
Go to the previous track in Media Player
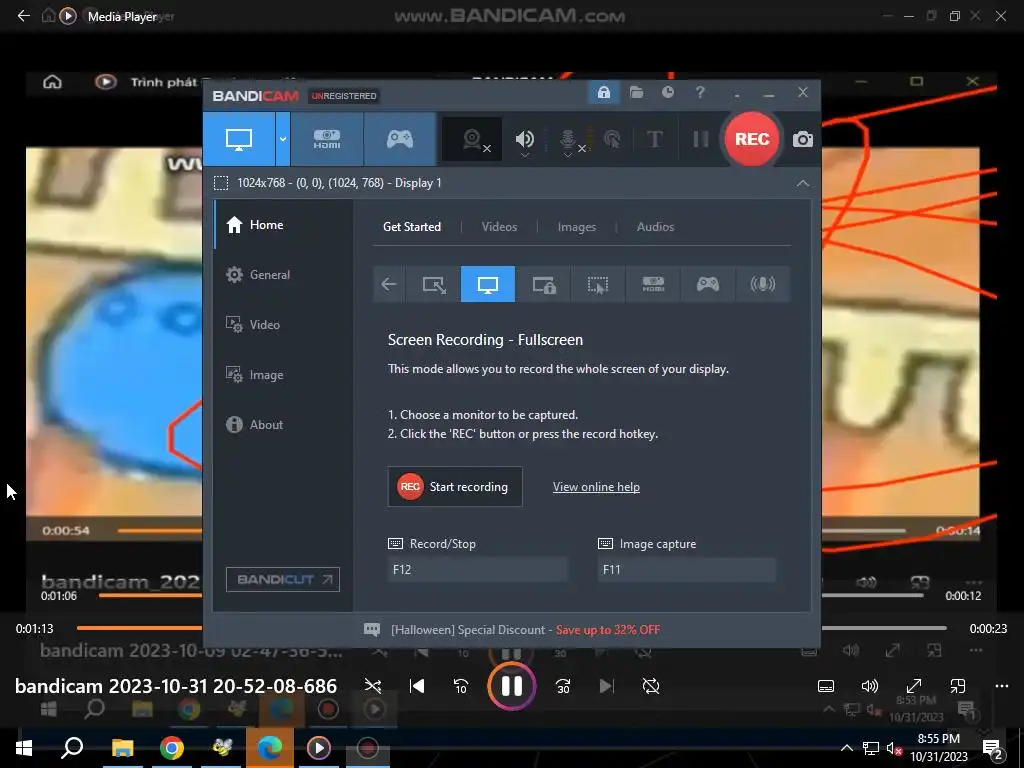(x=417, y=686)
